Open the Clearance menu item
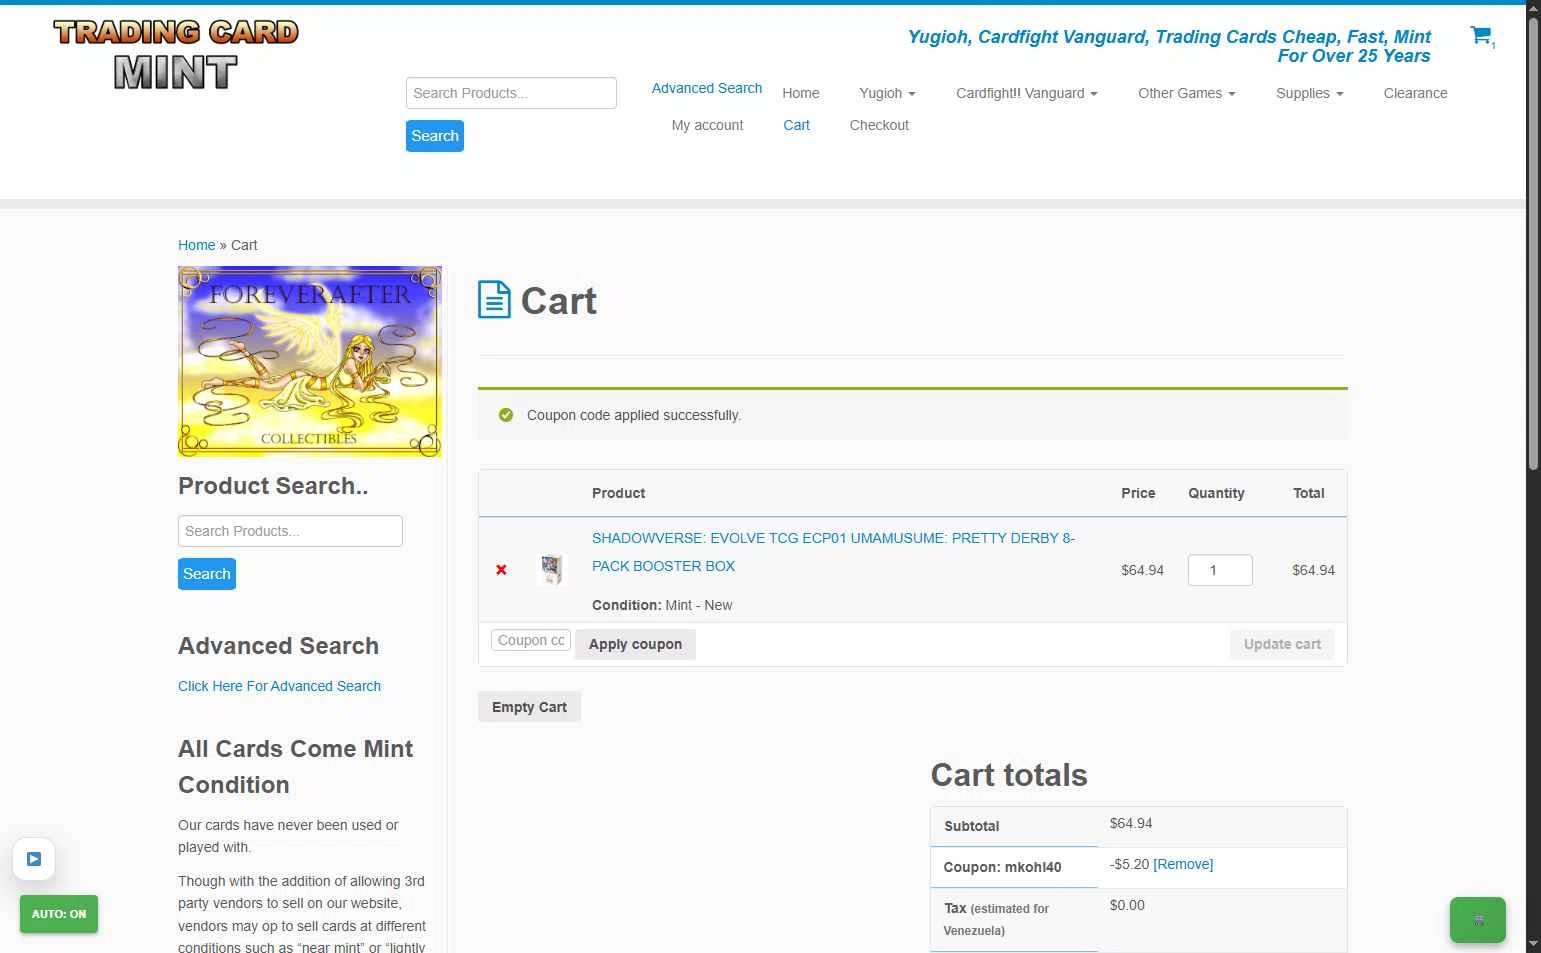The image size is (1541, 953). (1415, 93)
